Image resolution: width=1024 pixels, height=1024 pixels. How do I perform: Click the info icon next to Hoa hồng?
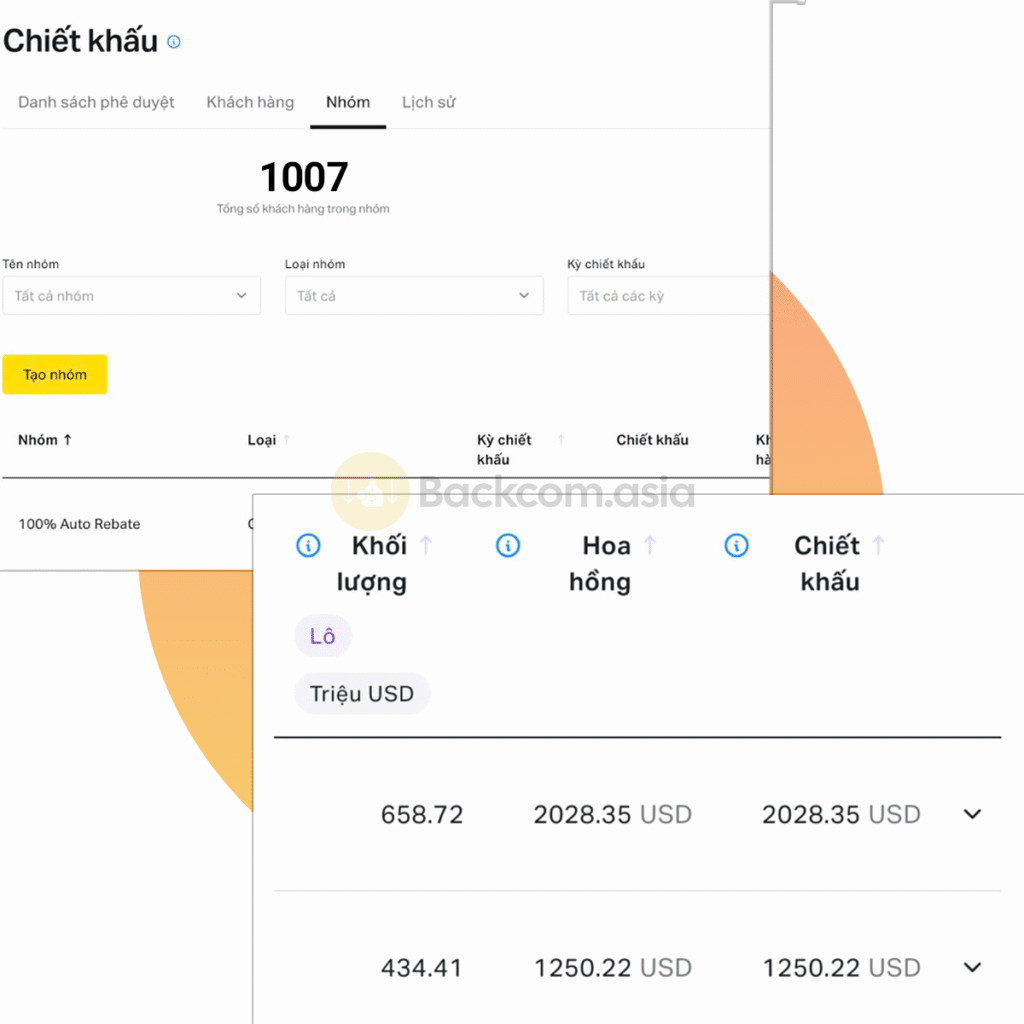click(508, 546)
